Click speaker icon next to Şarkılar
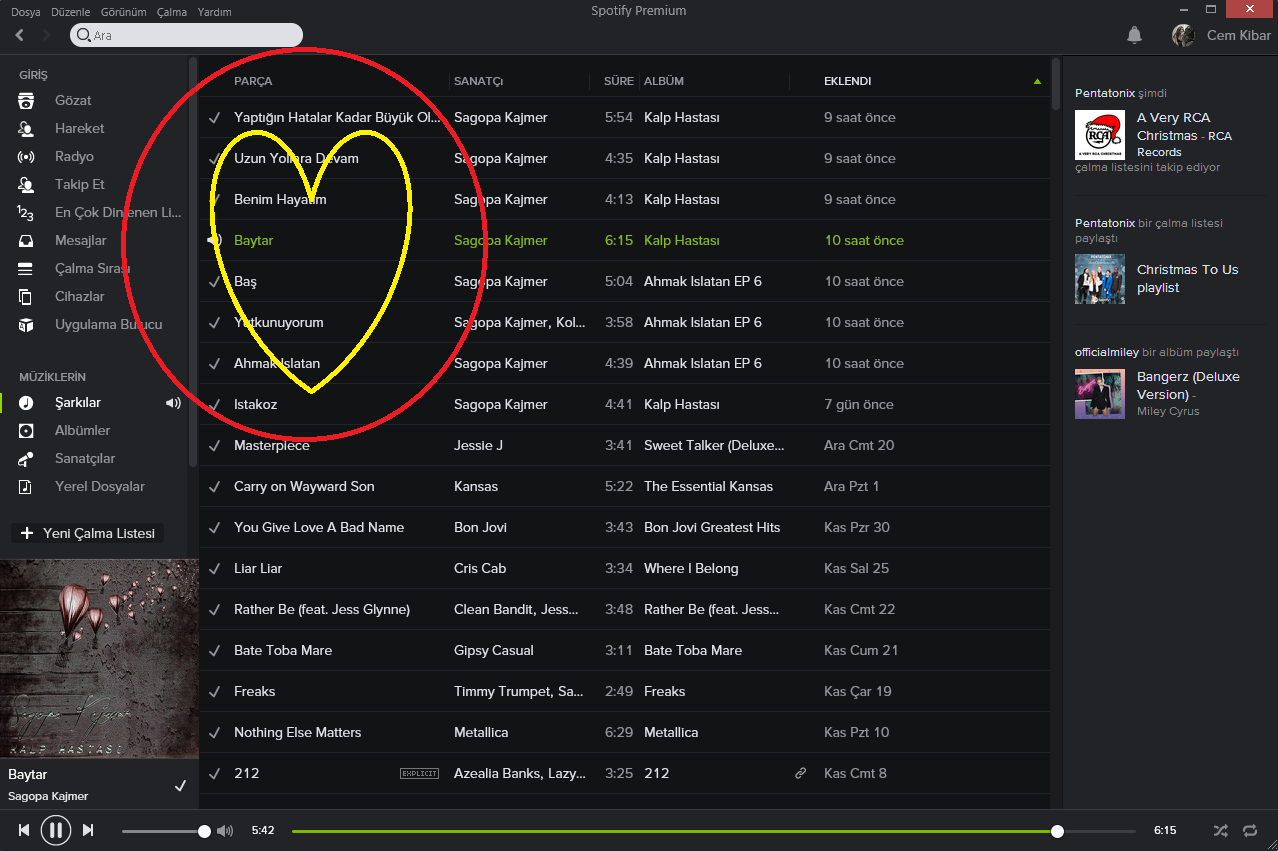Screen dimensions: 1278x851 point(174,402)
